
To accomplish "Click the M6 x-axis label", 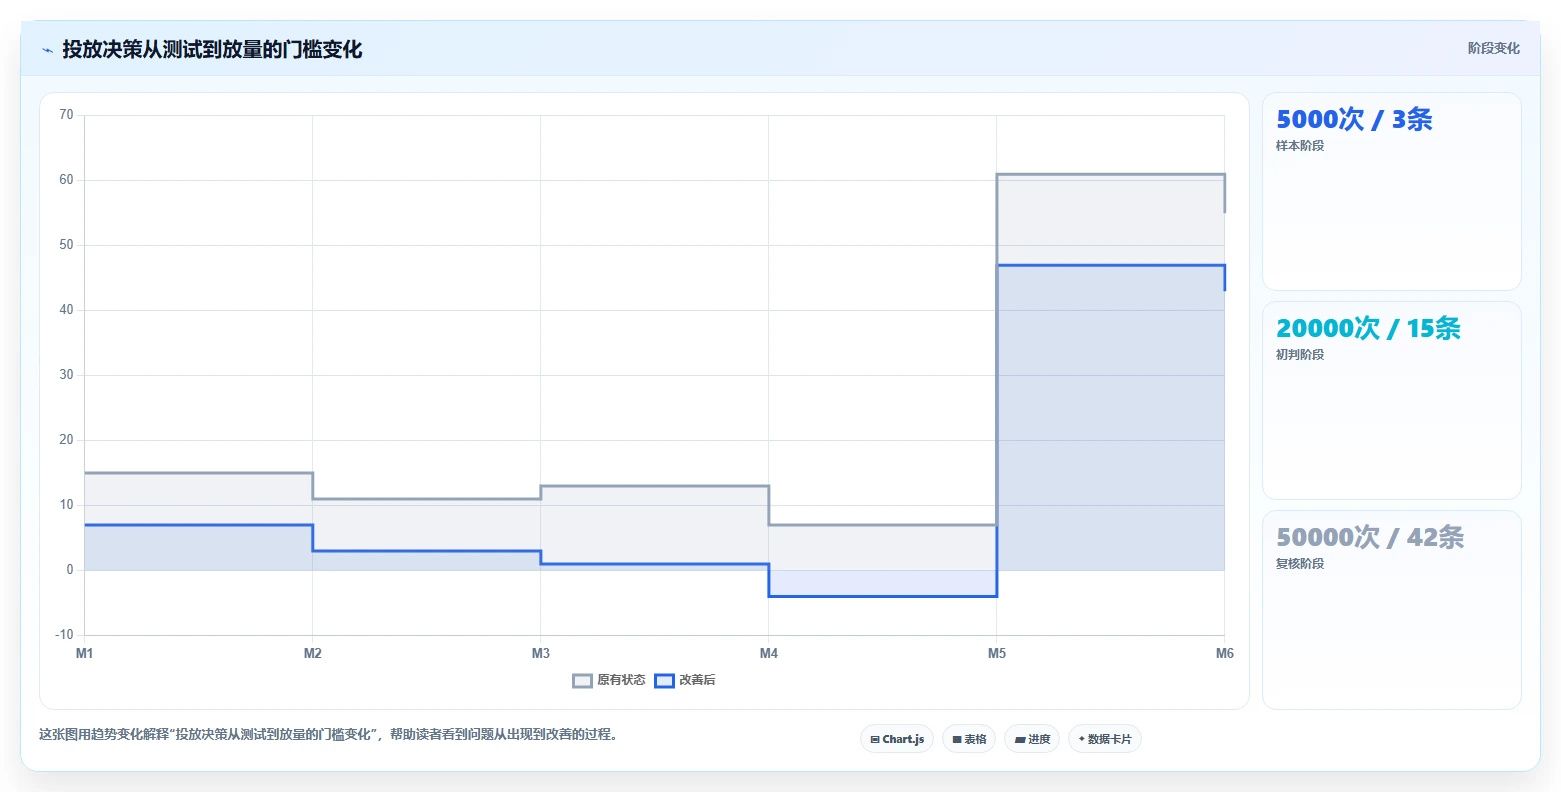I will (1225, 654).
